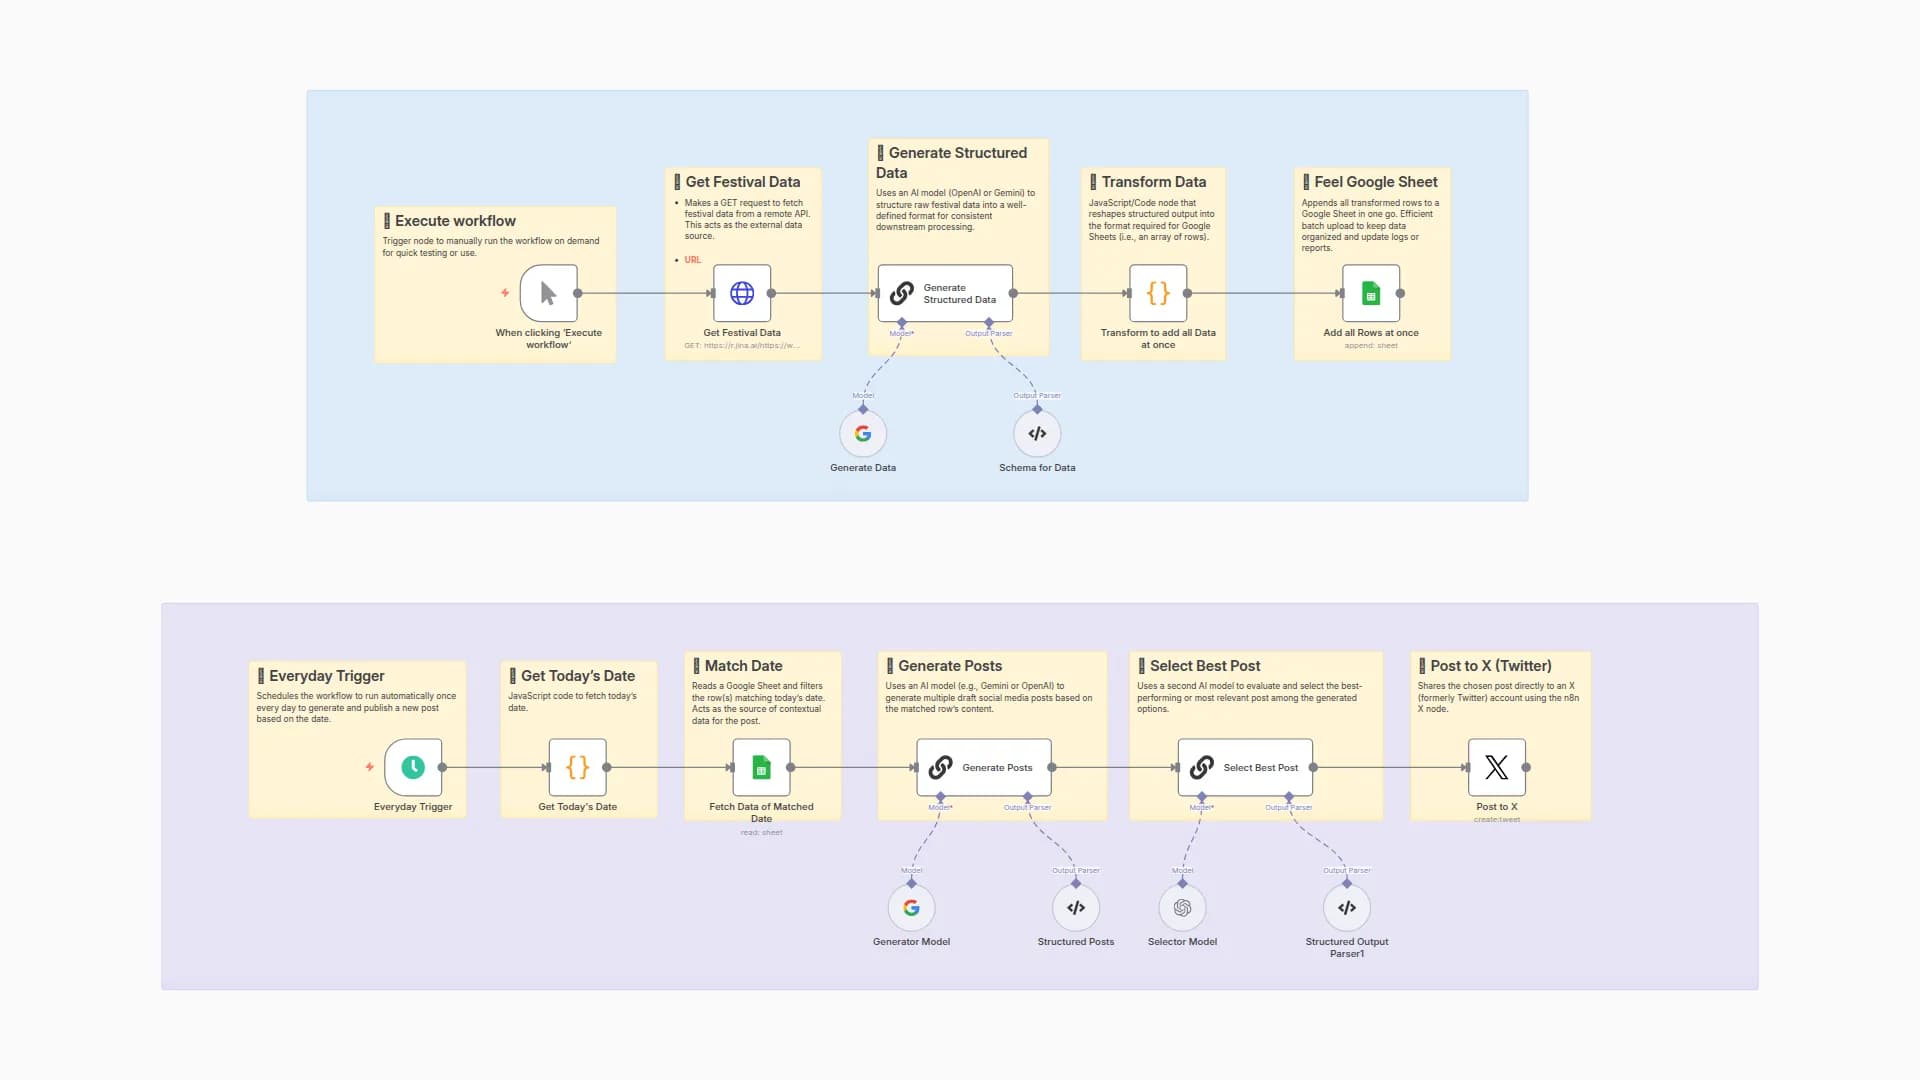Select the Structured Output Parser1 node
Image resolution: width=1920 pixels, height=1080 pixels.
pyautogui.click(x=1346, y=908)
